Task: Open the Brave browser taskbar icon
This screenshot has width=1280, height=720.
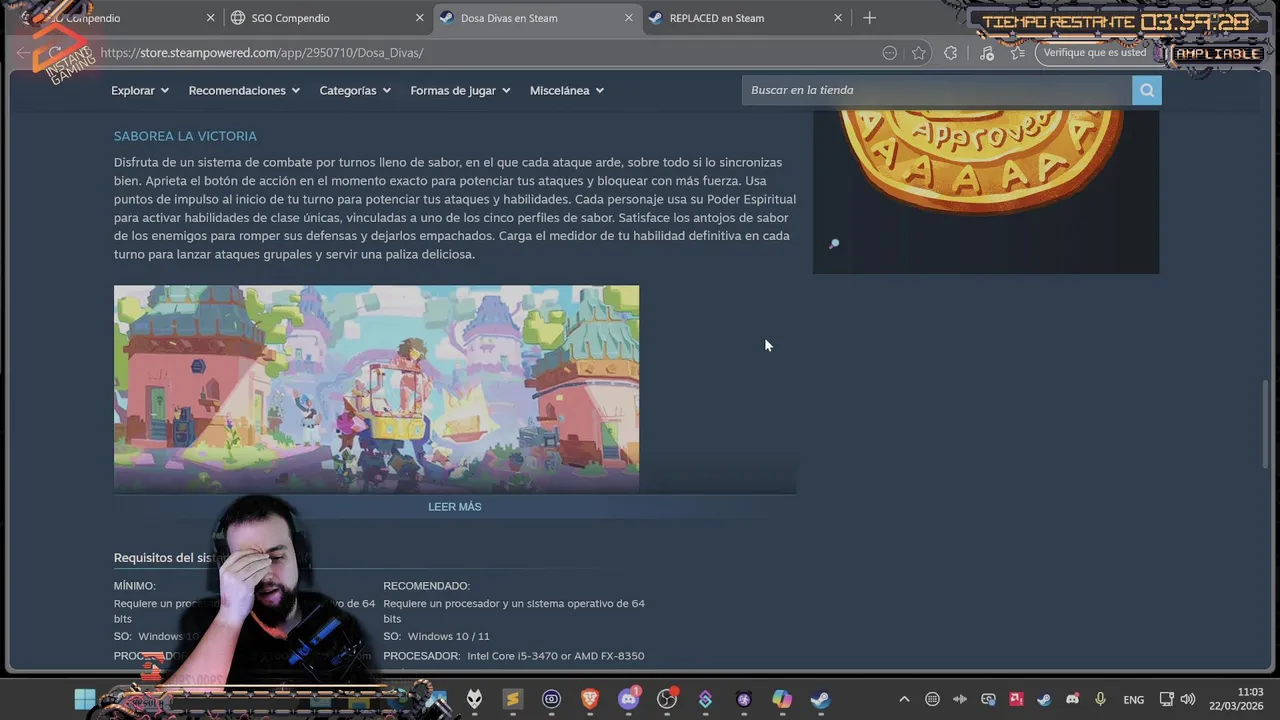Action: (x=590, y=699)
